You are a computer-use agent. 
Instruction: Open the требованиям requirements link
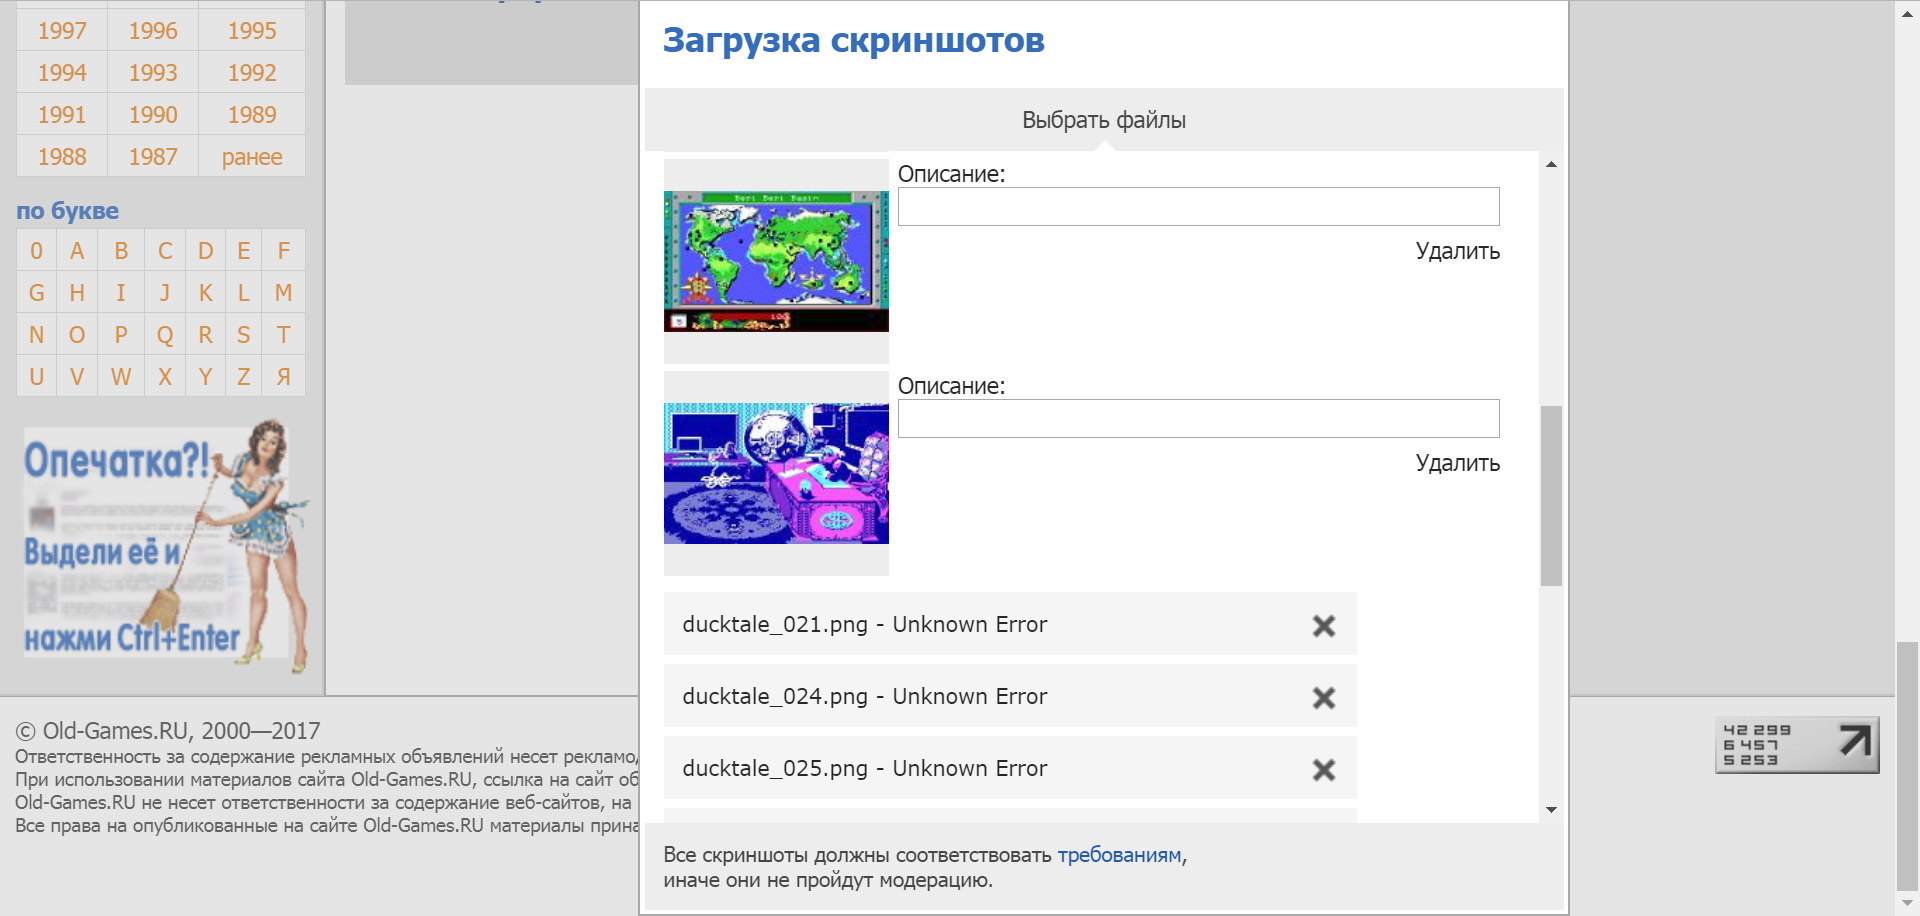pos(1119,855)
